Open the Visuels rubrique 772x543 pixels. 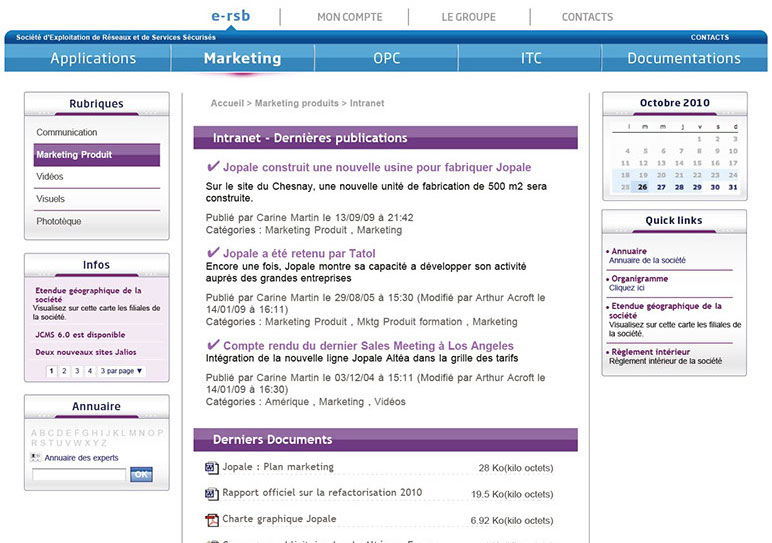click(50, 199)
